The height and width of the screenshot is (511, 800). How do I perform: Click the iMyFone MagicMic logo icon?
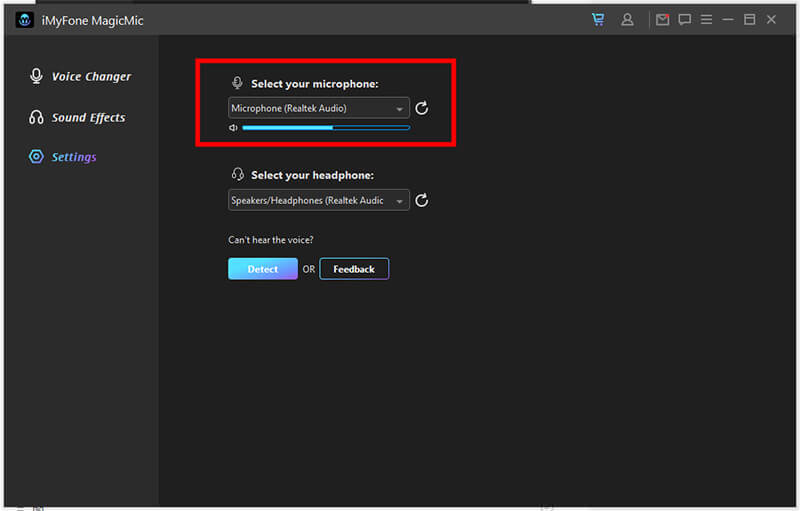(24, 20)
